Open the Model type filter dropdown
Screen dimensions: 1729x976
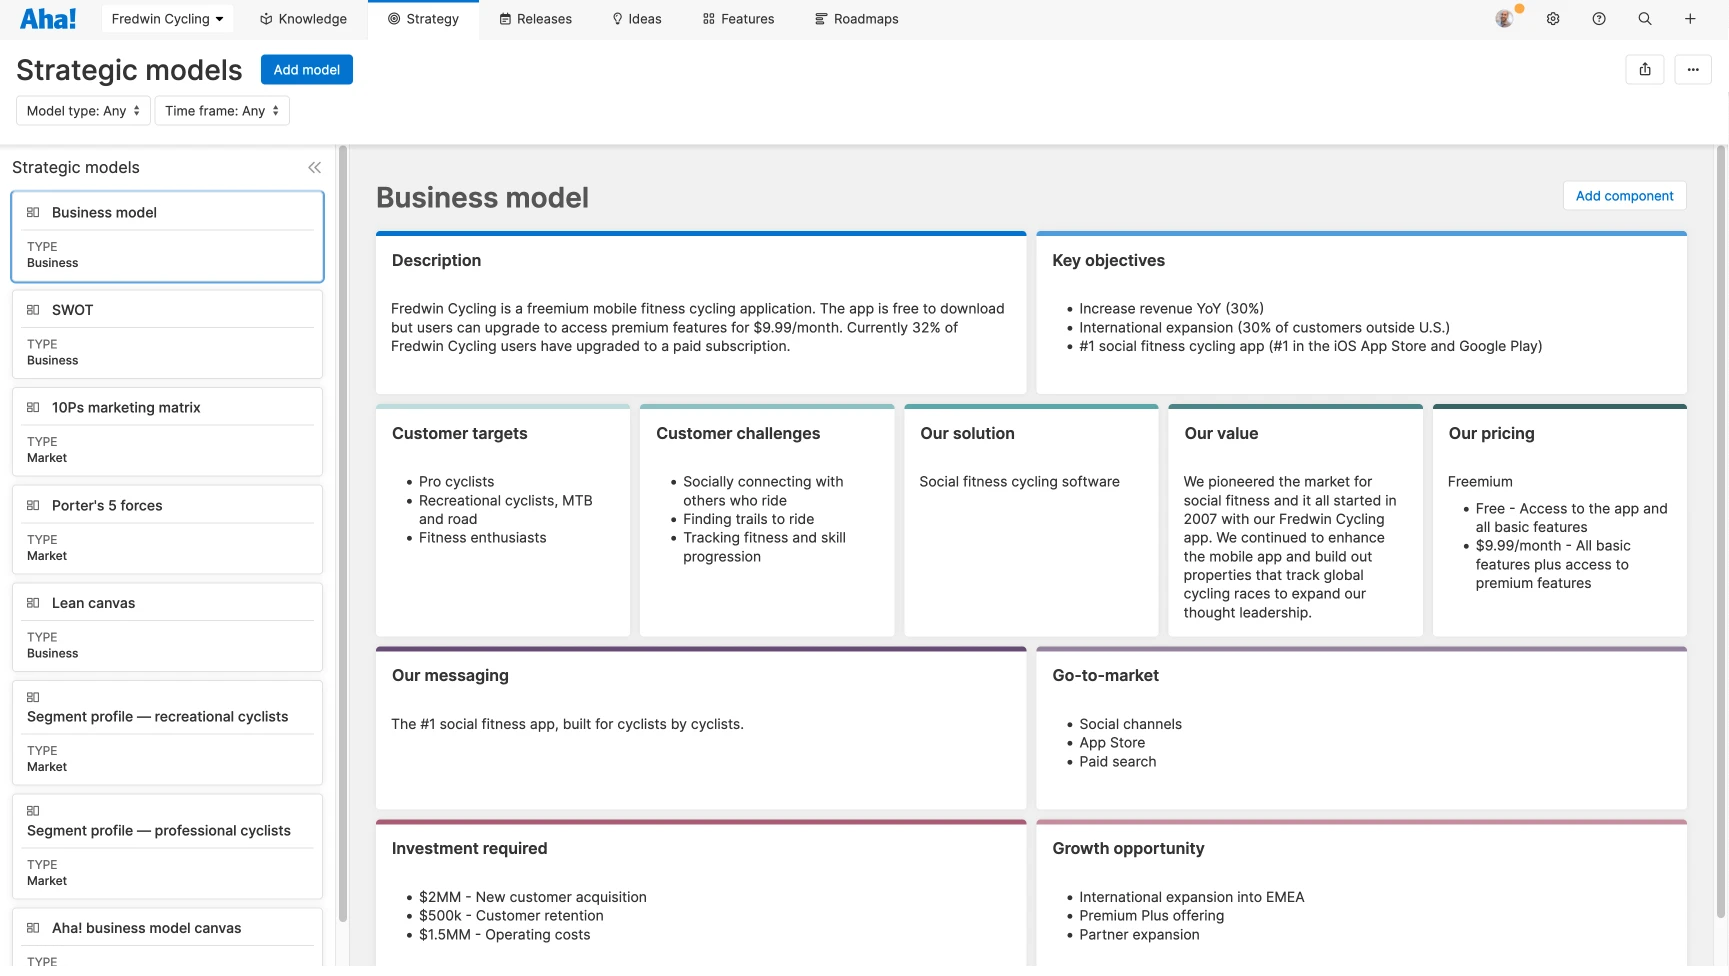[82, 110]
